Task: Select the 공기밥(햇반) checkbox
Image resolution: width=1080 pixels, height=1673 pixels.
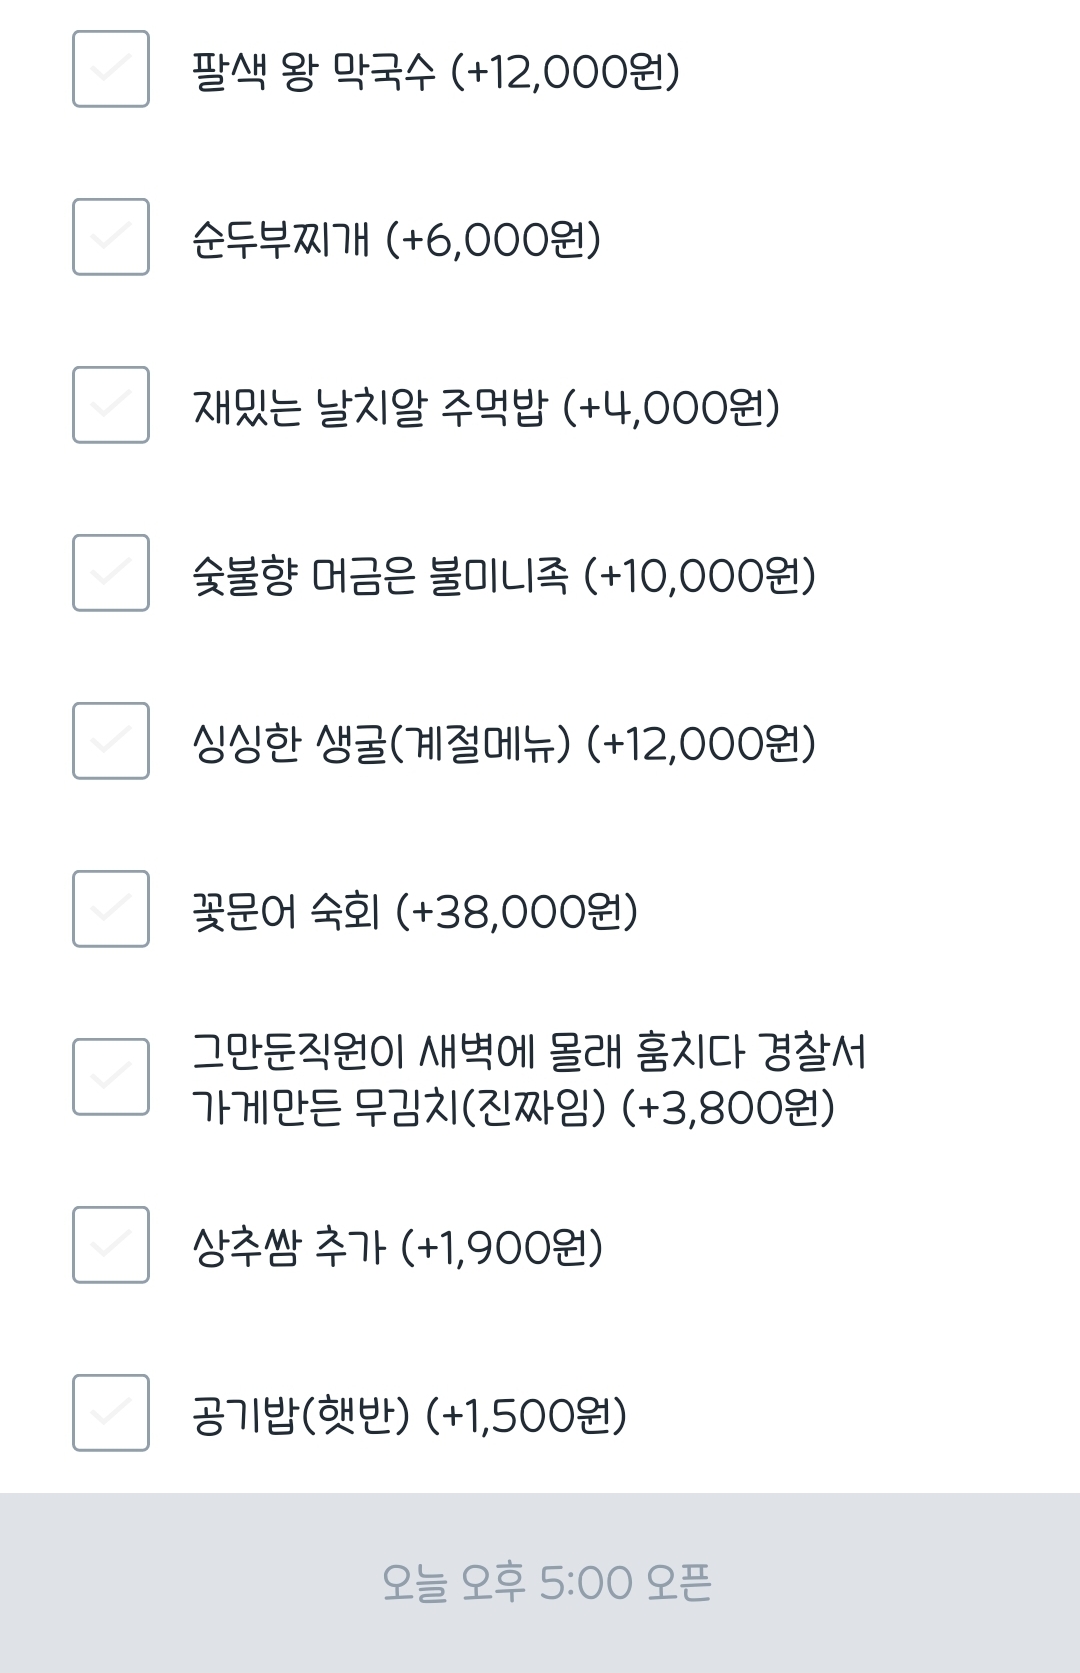Action: coord(111,1413)
